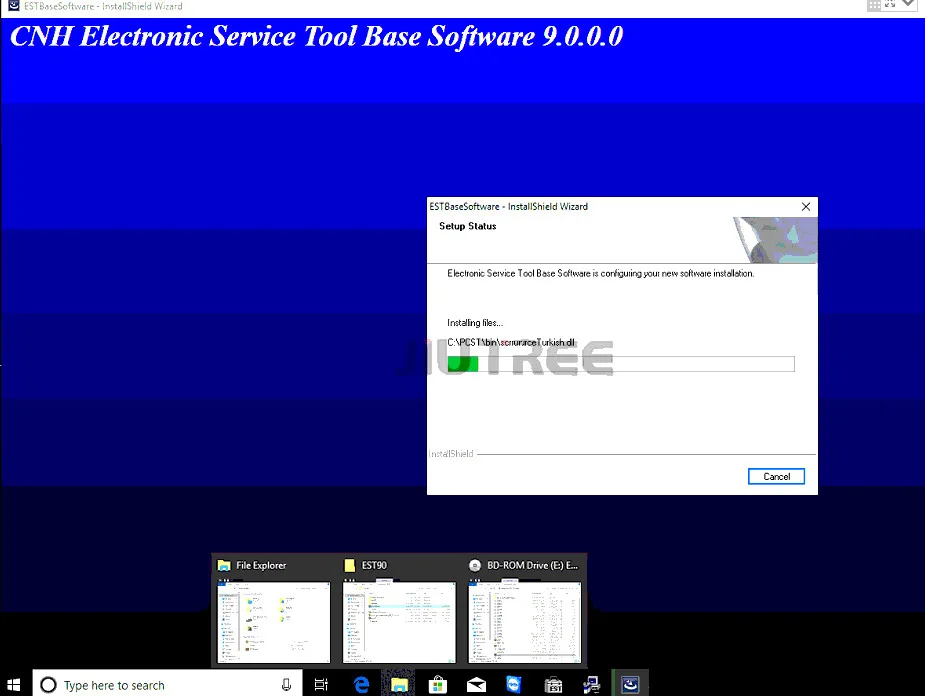
Task: Click the C:\PCST\bin file path text
Action: pyautogui.click(x=511, y=342)
